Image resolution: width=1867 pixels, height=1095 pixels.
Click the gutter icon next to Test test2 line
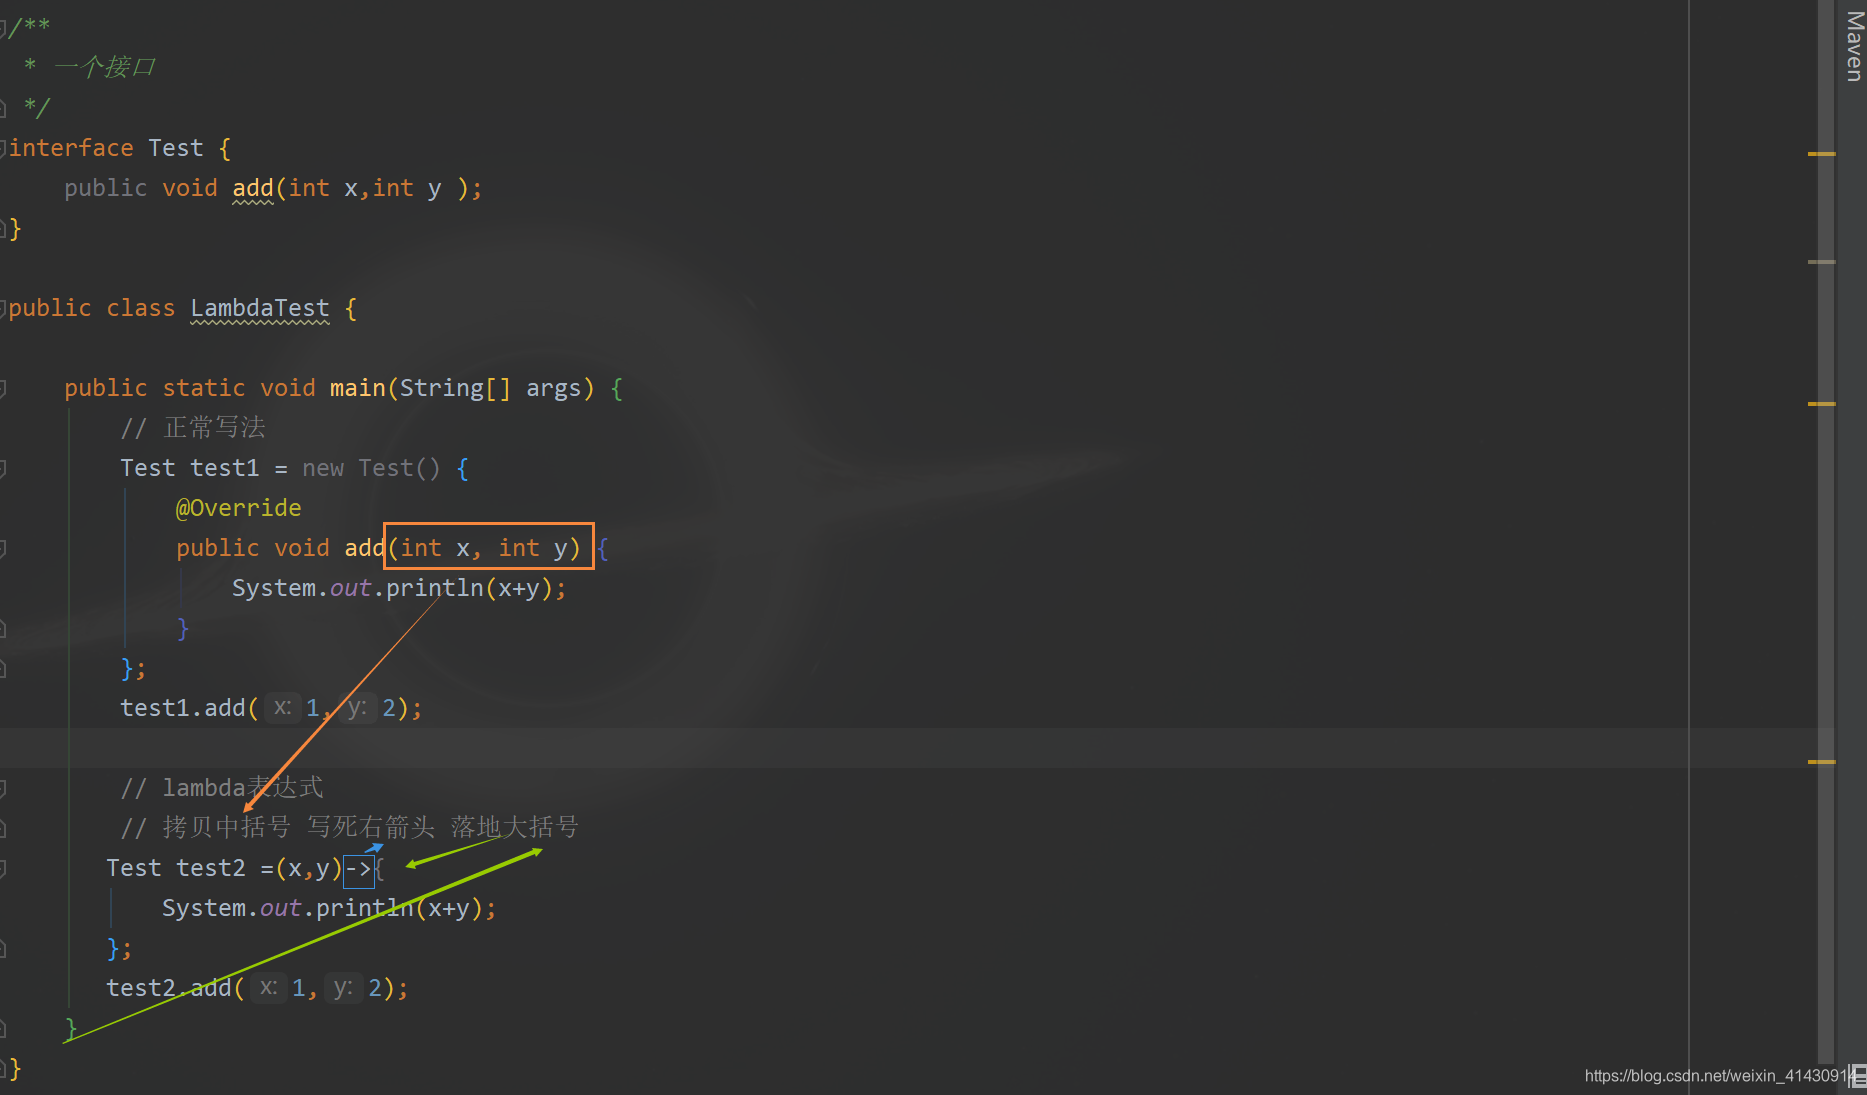[x=4, y=867]
